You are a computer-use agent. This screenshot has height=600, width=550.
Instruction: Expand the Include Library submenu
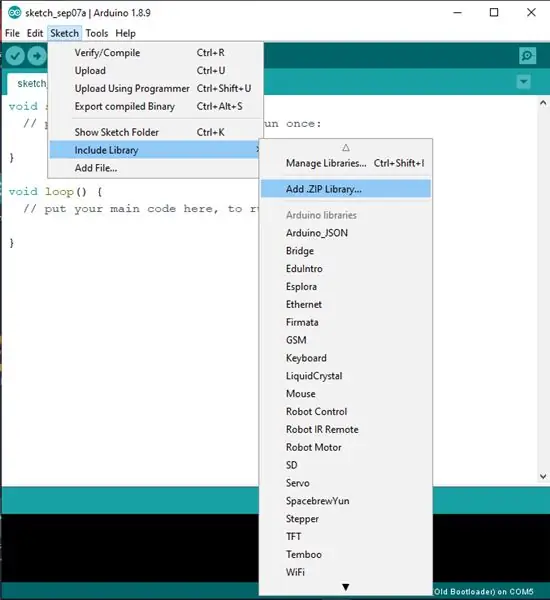[155, 150]
